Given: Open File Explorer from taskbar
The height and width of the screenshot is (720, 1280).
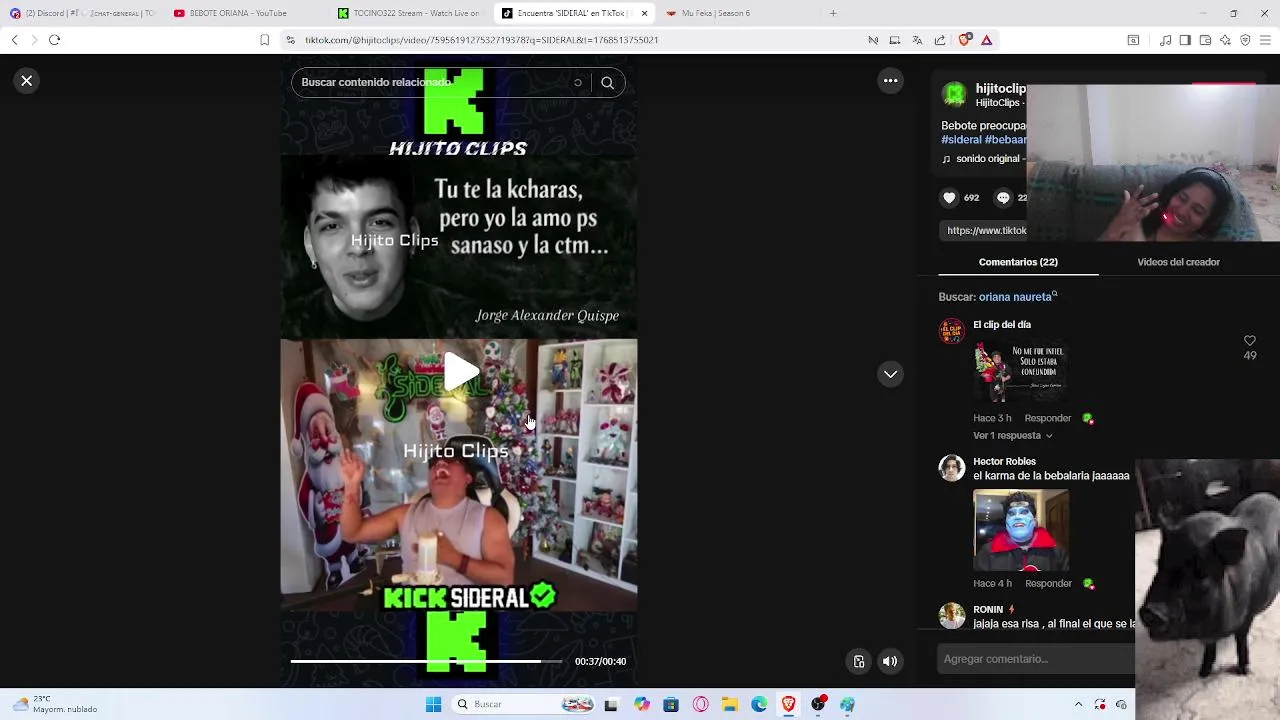Looking at the screenshot, I should click(730, 704).
